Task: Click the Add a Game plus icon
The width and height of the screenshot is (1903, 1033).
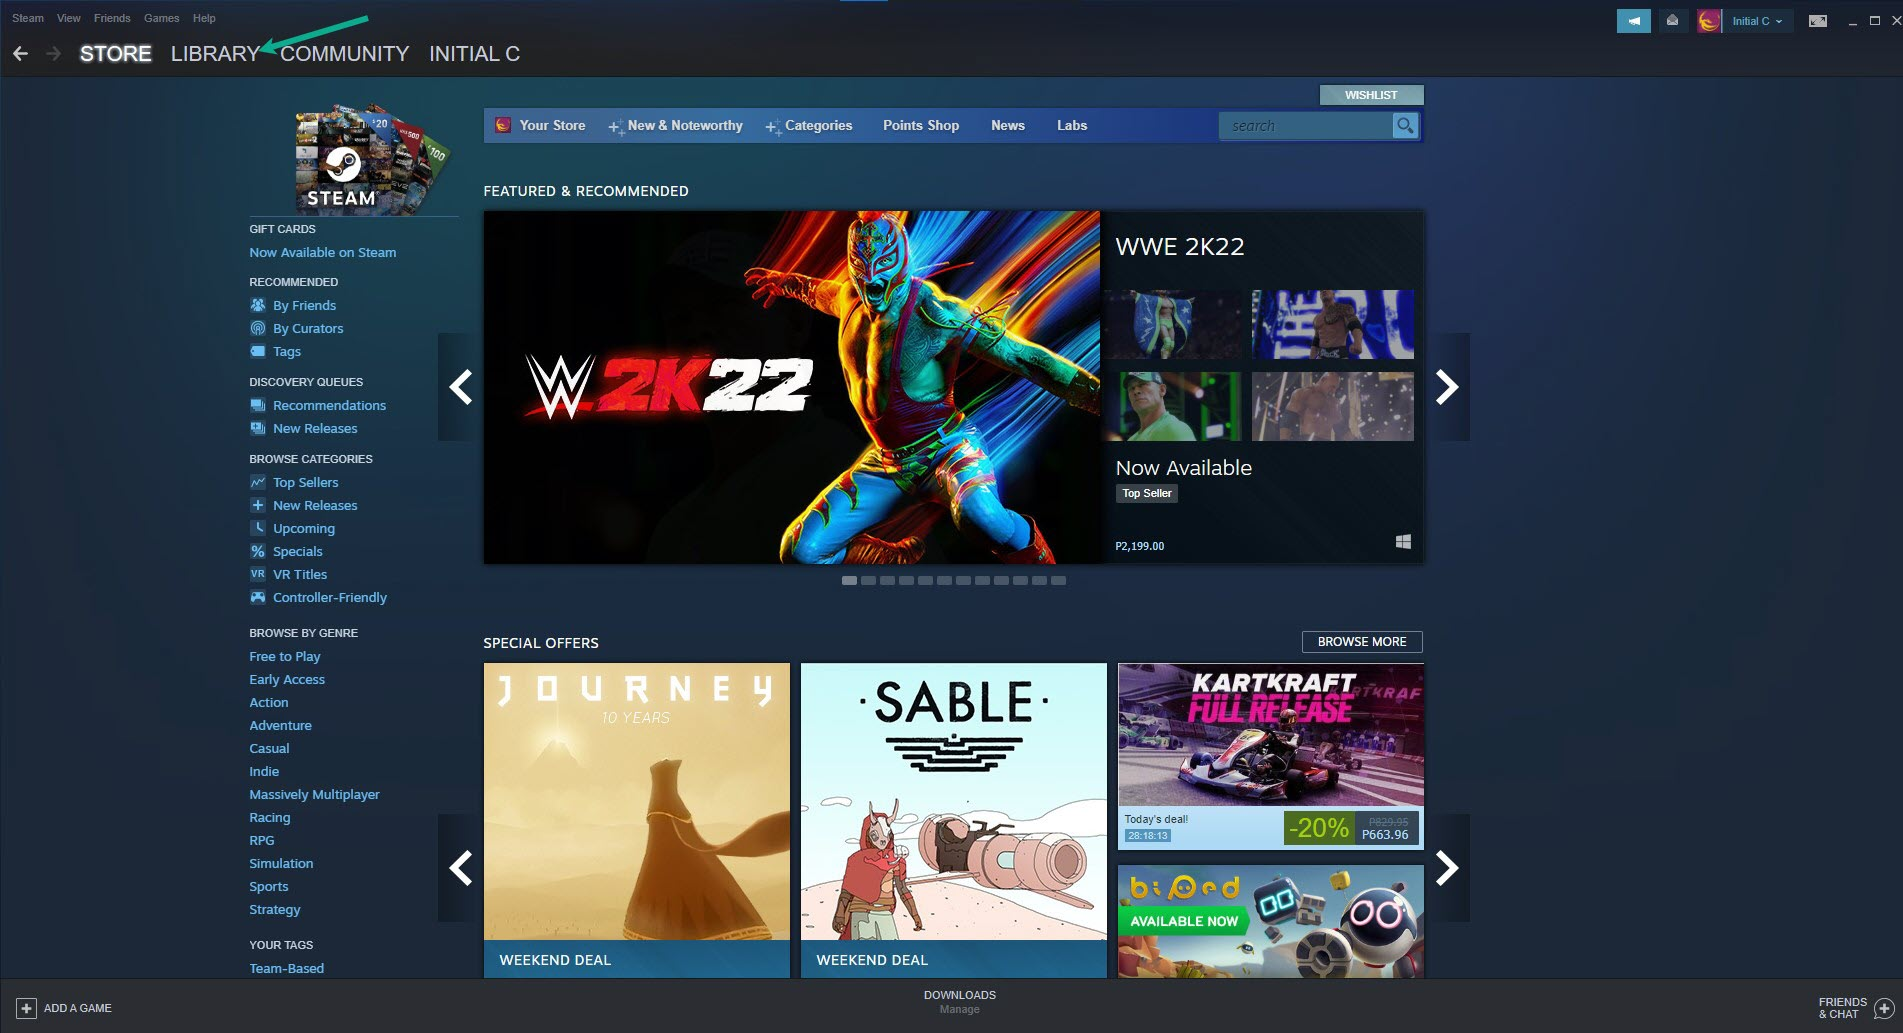Action: pos(27,1008)
